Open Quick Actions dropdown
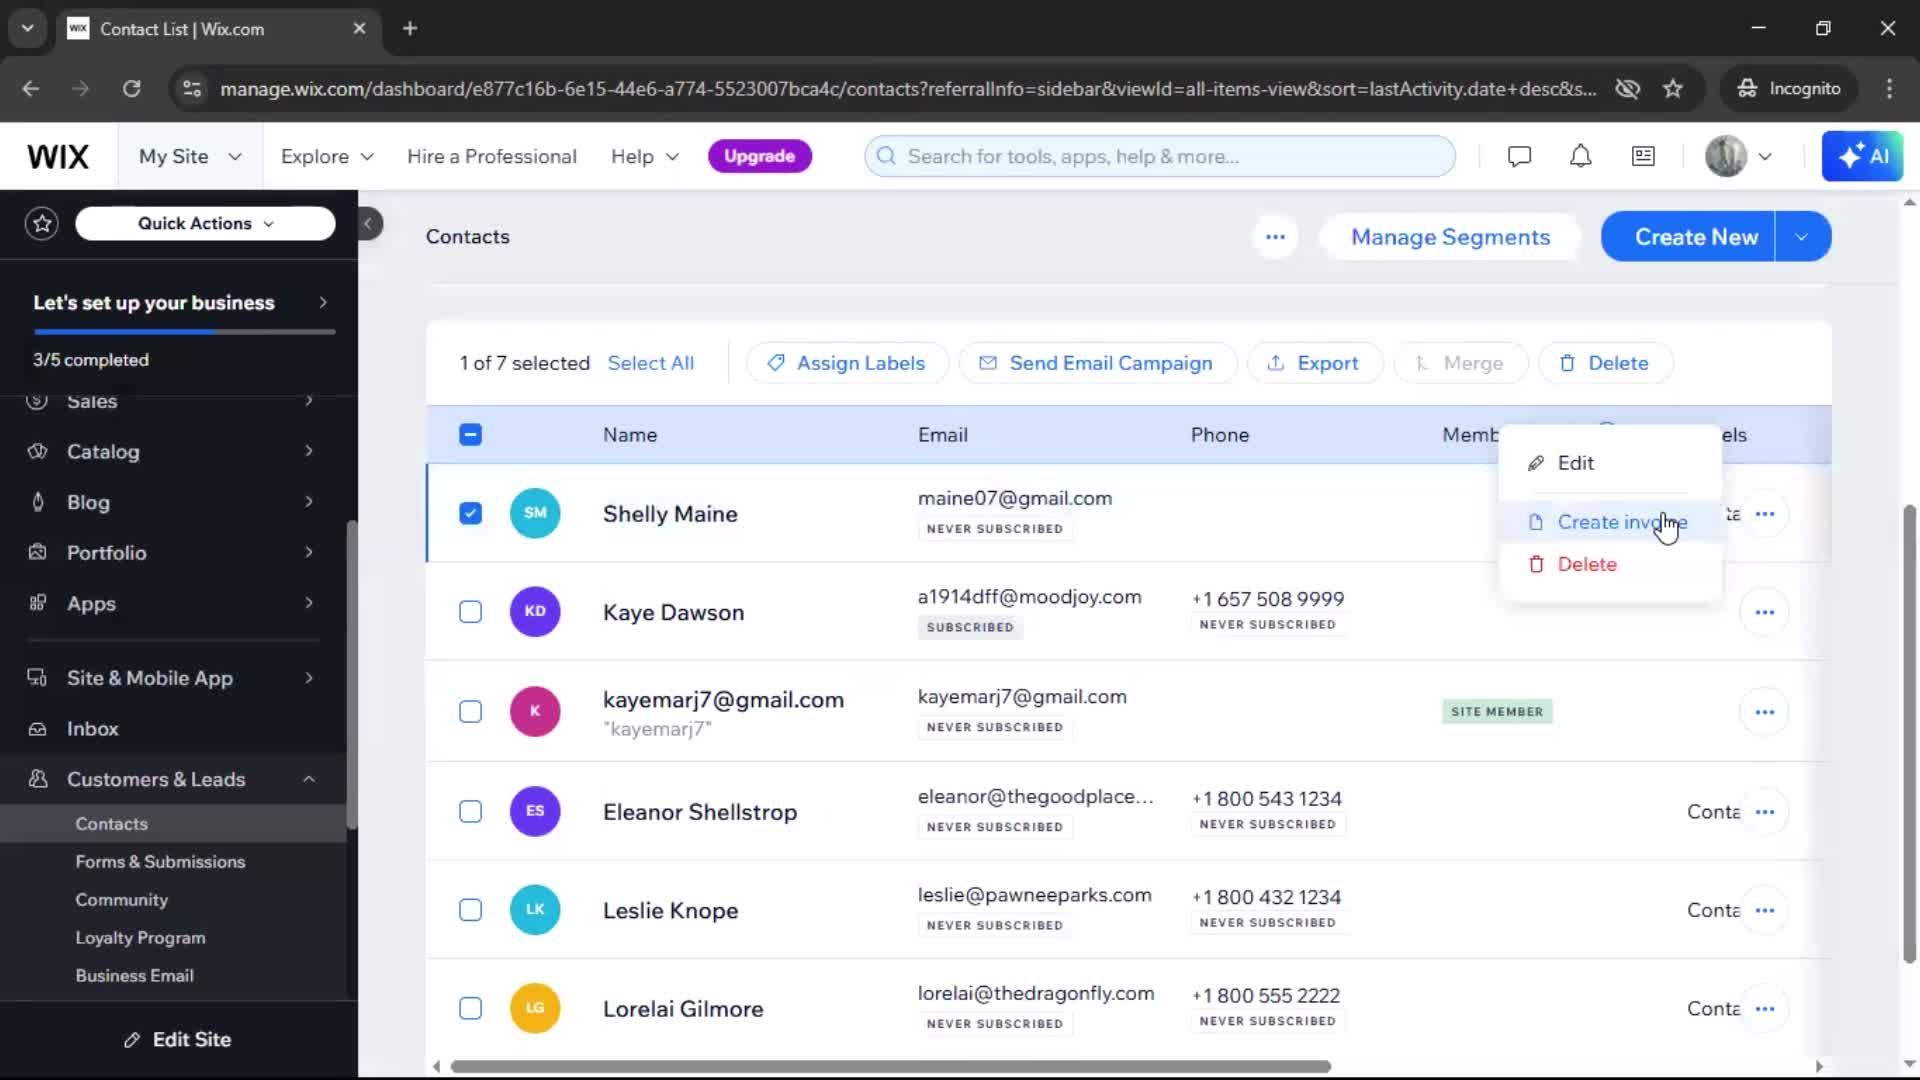The height and width of the screenshot is (1080, 1920). [205, 224]
